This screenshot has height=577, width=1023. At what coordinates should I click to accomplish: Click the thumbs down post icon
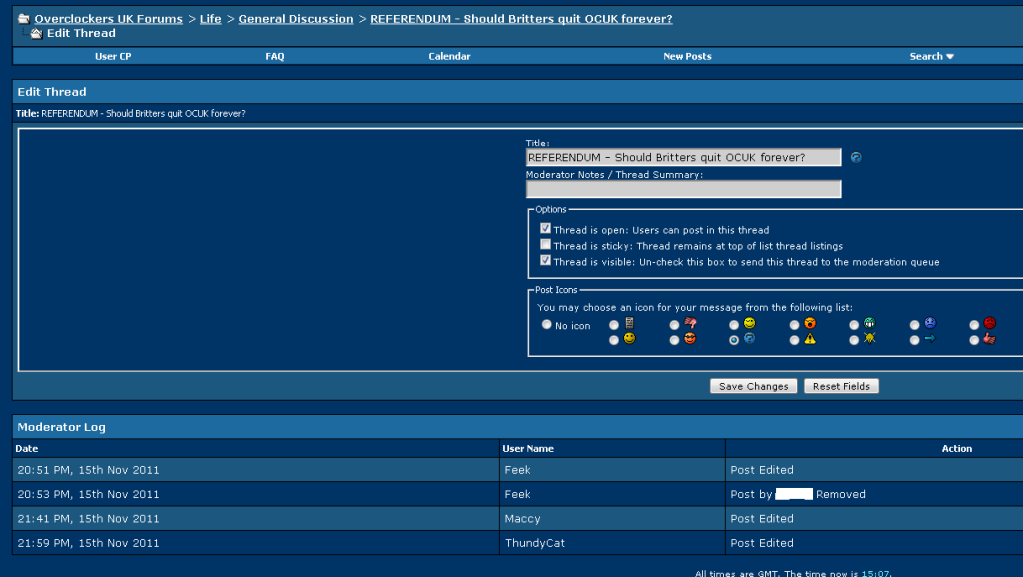coord(690,324)
